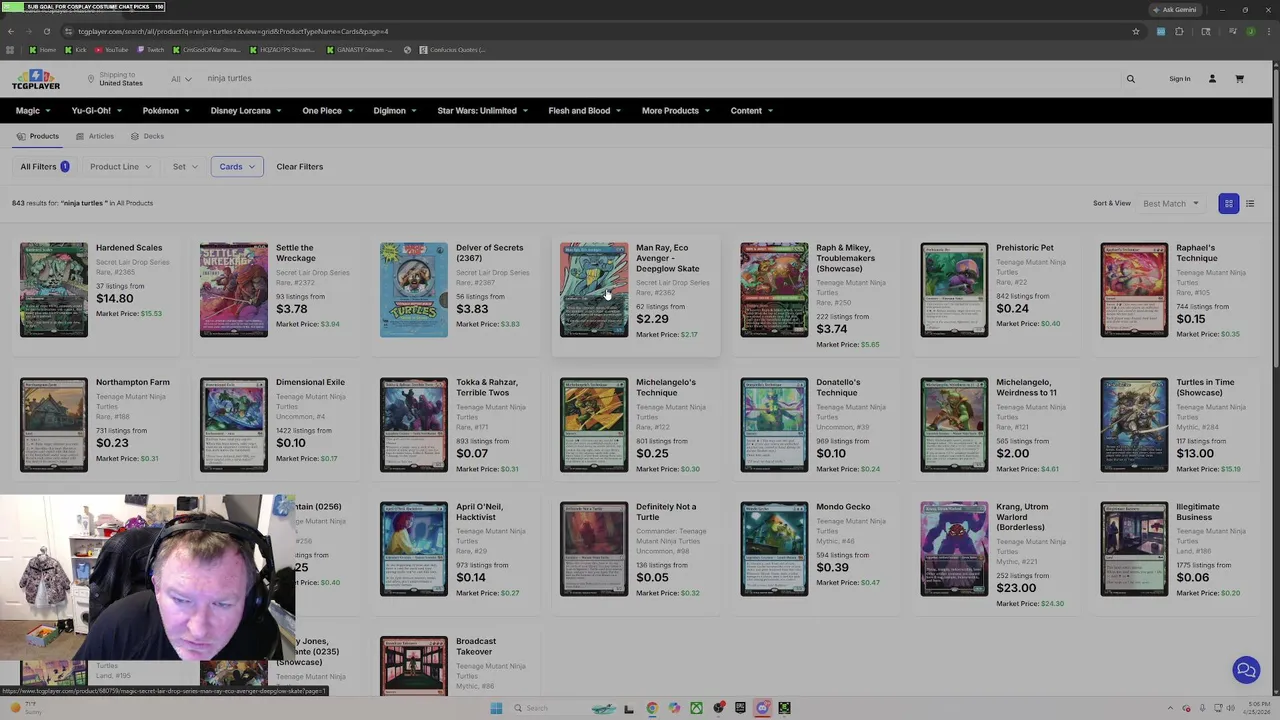The height and width of the screenshot is (720, 1280).
Task: Click Michelangelo's Technique title
Action: click(666, 387)
